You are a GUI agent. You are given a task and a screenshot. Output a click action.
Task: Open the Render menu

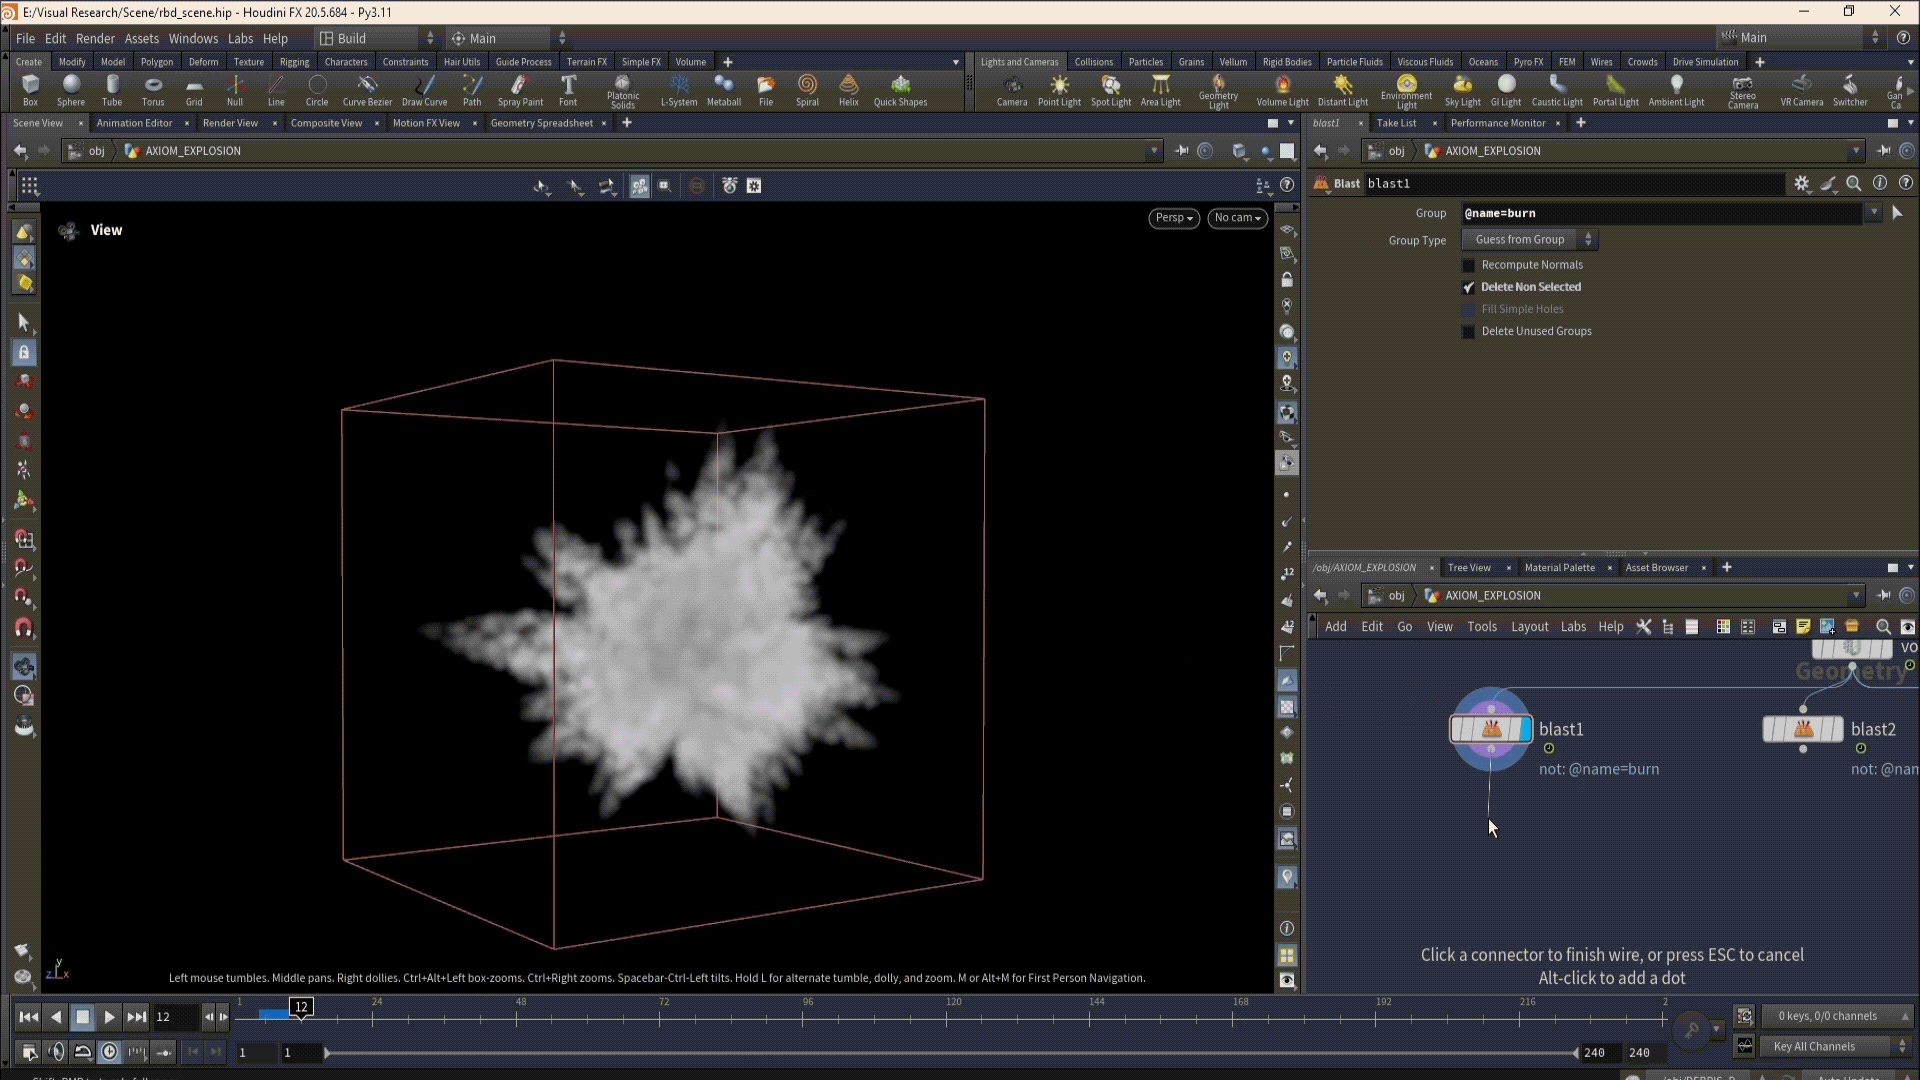pyautogui.click(x=95, y=38)
